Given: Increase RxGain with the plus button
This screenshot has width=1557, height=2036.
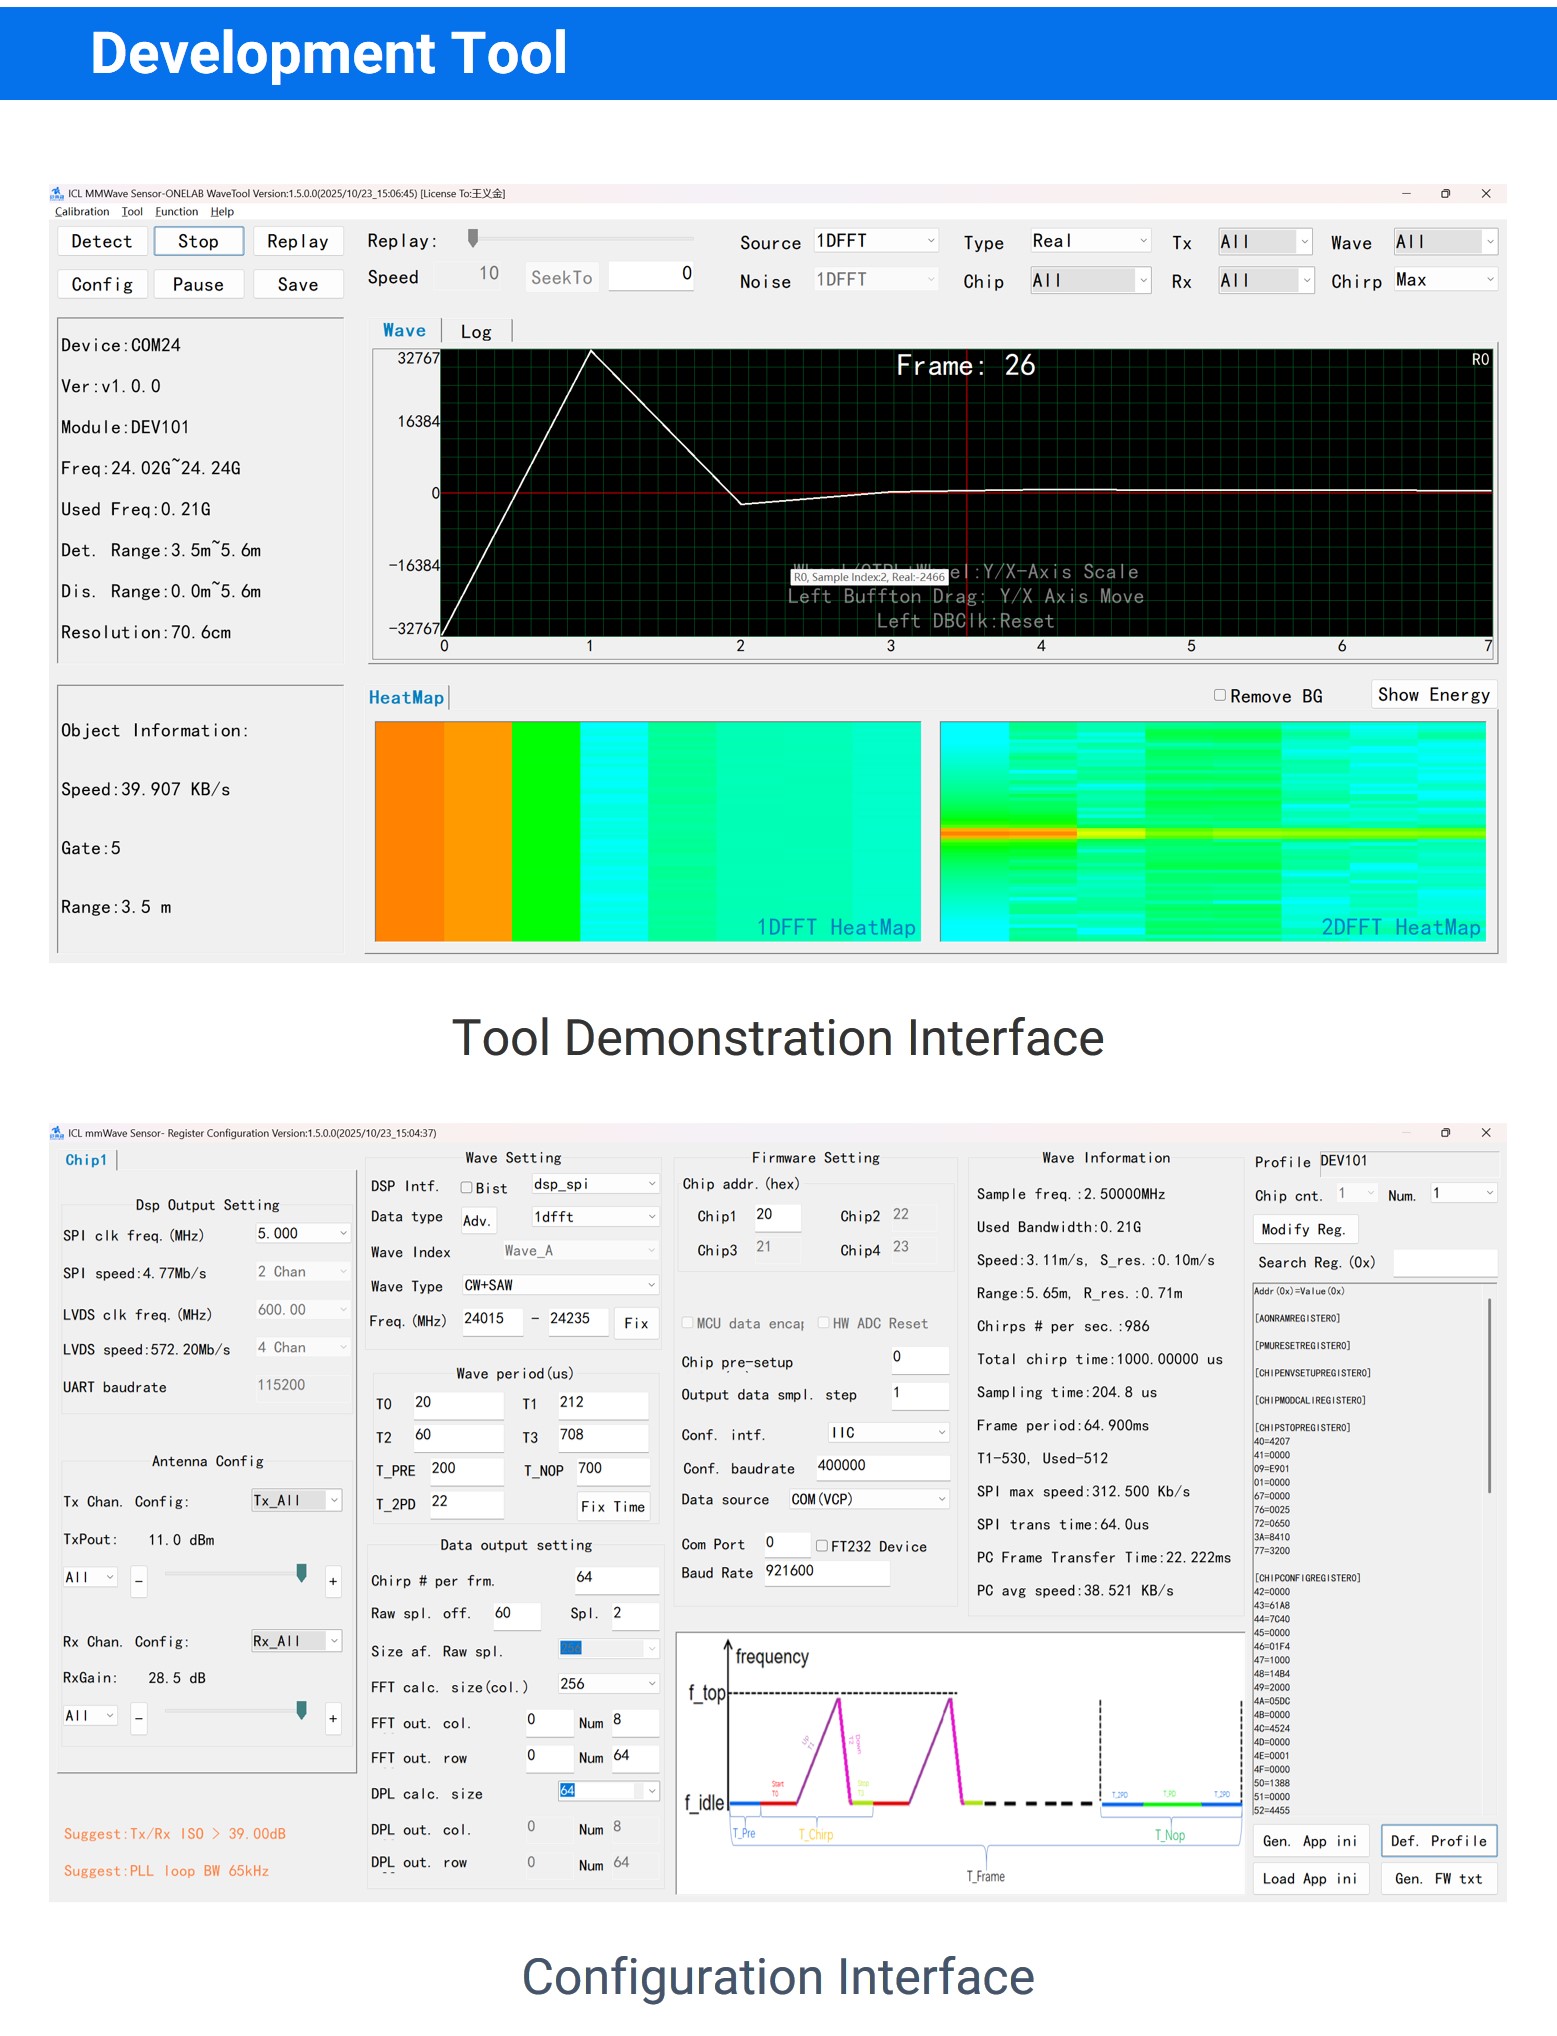Looking at the screenshot, I should [333, 1719].
